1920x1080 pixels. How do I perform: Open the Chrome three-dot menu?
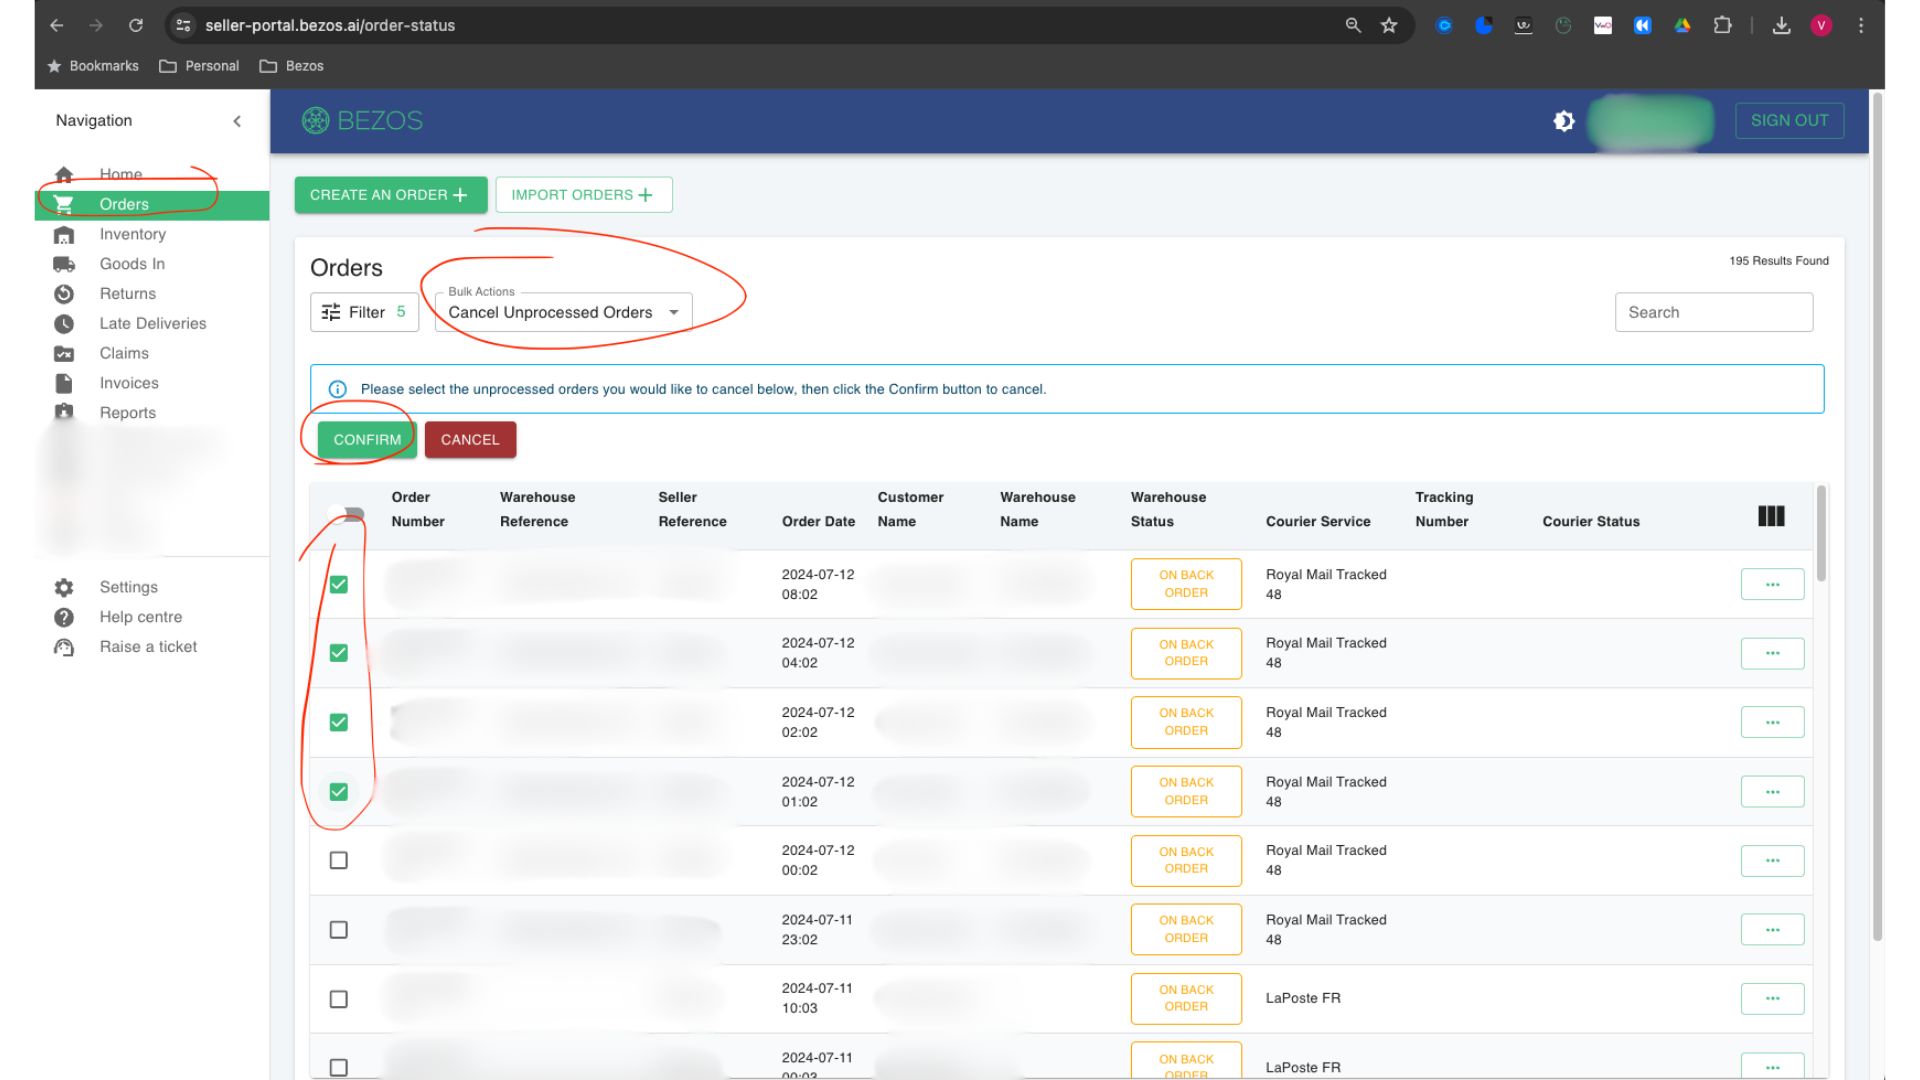[1861, 26]
